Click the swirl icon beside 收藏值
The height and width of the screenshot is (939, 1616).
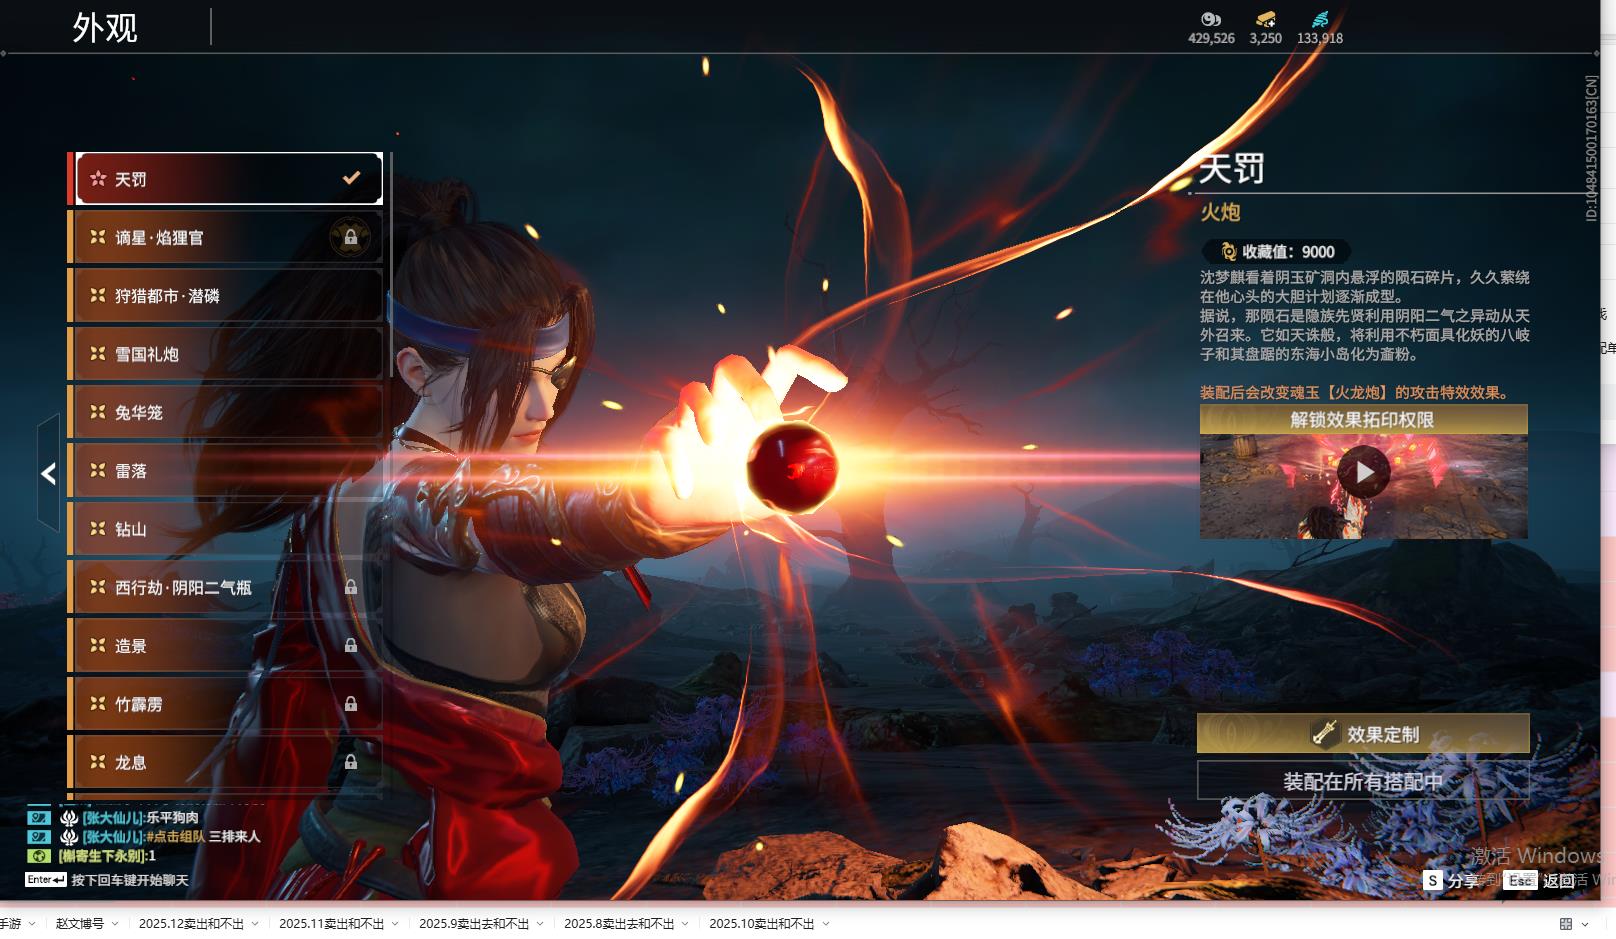(x=1229, y=252)
